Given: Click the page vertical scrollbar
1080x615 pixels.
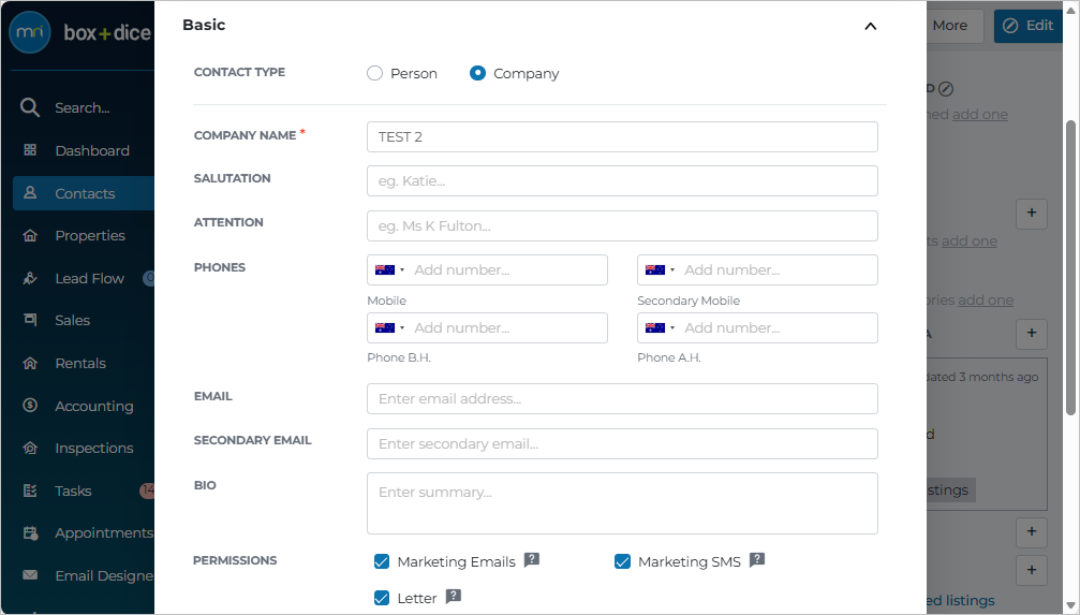Looking at the screenshot, I should tap(1070, 269).
